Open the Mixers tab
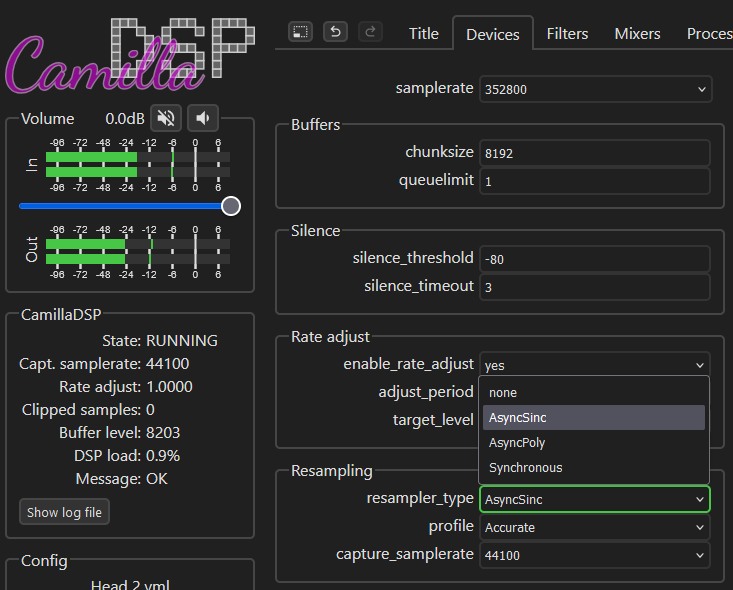The height and width of the screenshot is (590, 733). 637,33
